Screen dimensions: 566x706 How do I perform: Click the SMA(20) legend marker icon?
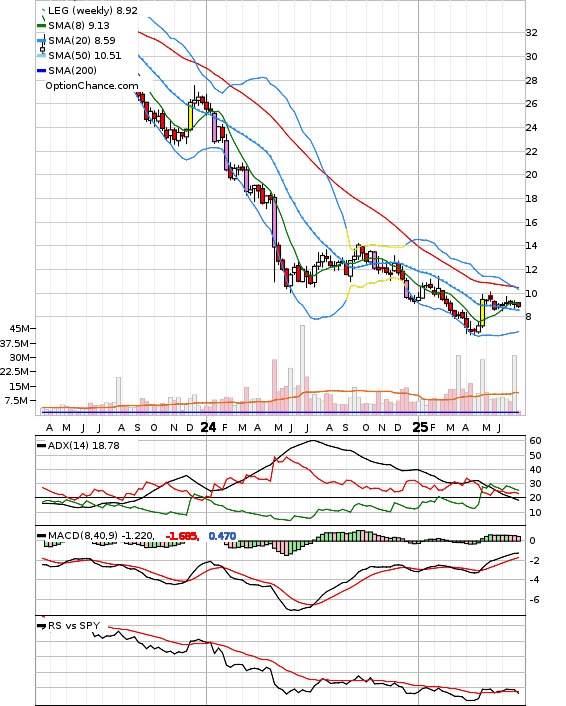coord(42,43)
